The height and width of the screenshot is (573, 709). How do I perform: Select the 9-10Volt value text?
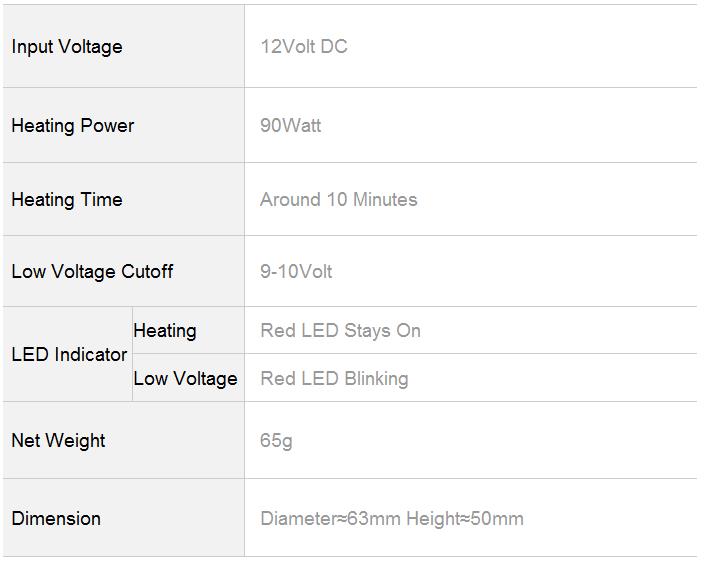pyautogui.click(x=296, y=271)
